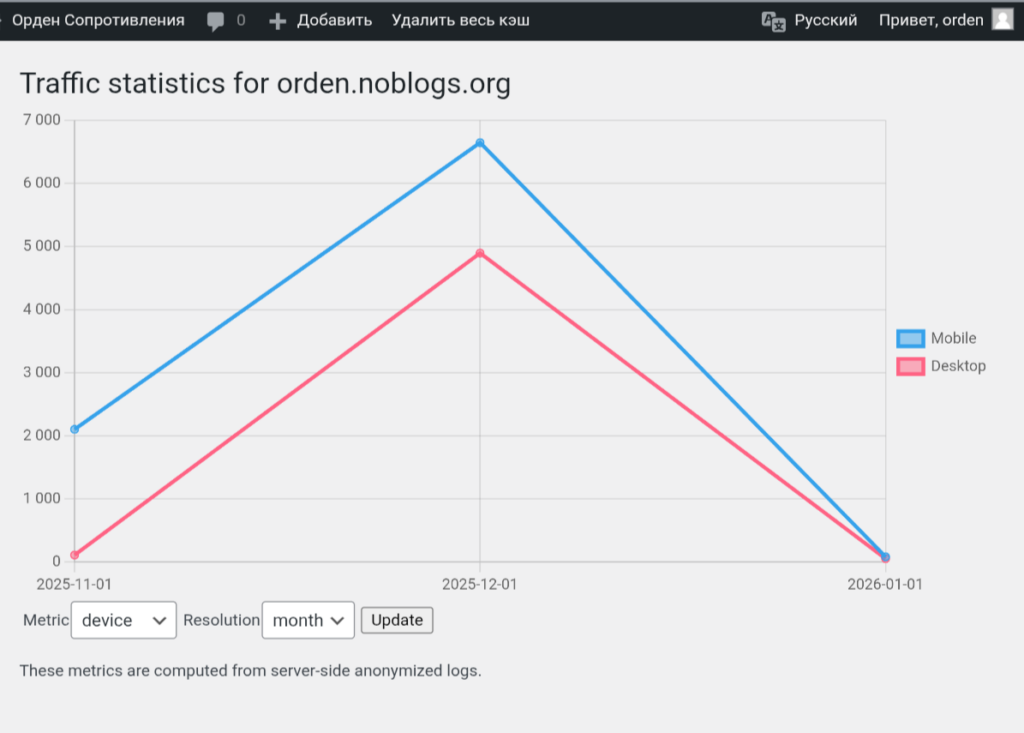Image resolution: width=1024 pixels, height=733 pixels.
Task: Open the Metric device dropdown
Action: pos(124,620)
